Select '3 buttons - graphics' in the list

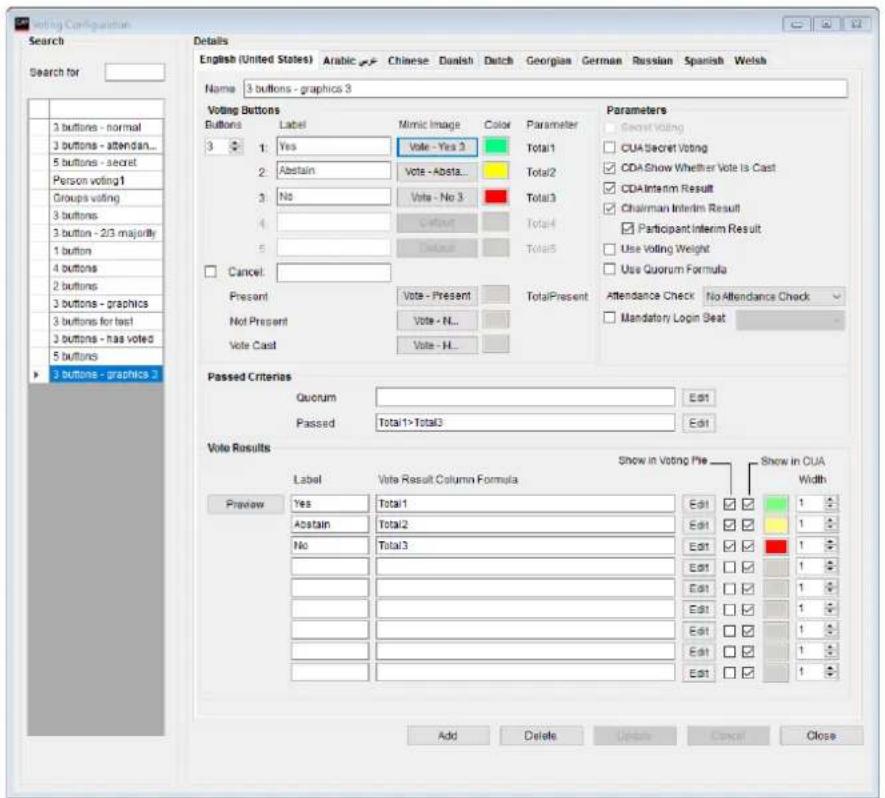pyautogui.click(x=106, y=304)
